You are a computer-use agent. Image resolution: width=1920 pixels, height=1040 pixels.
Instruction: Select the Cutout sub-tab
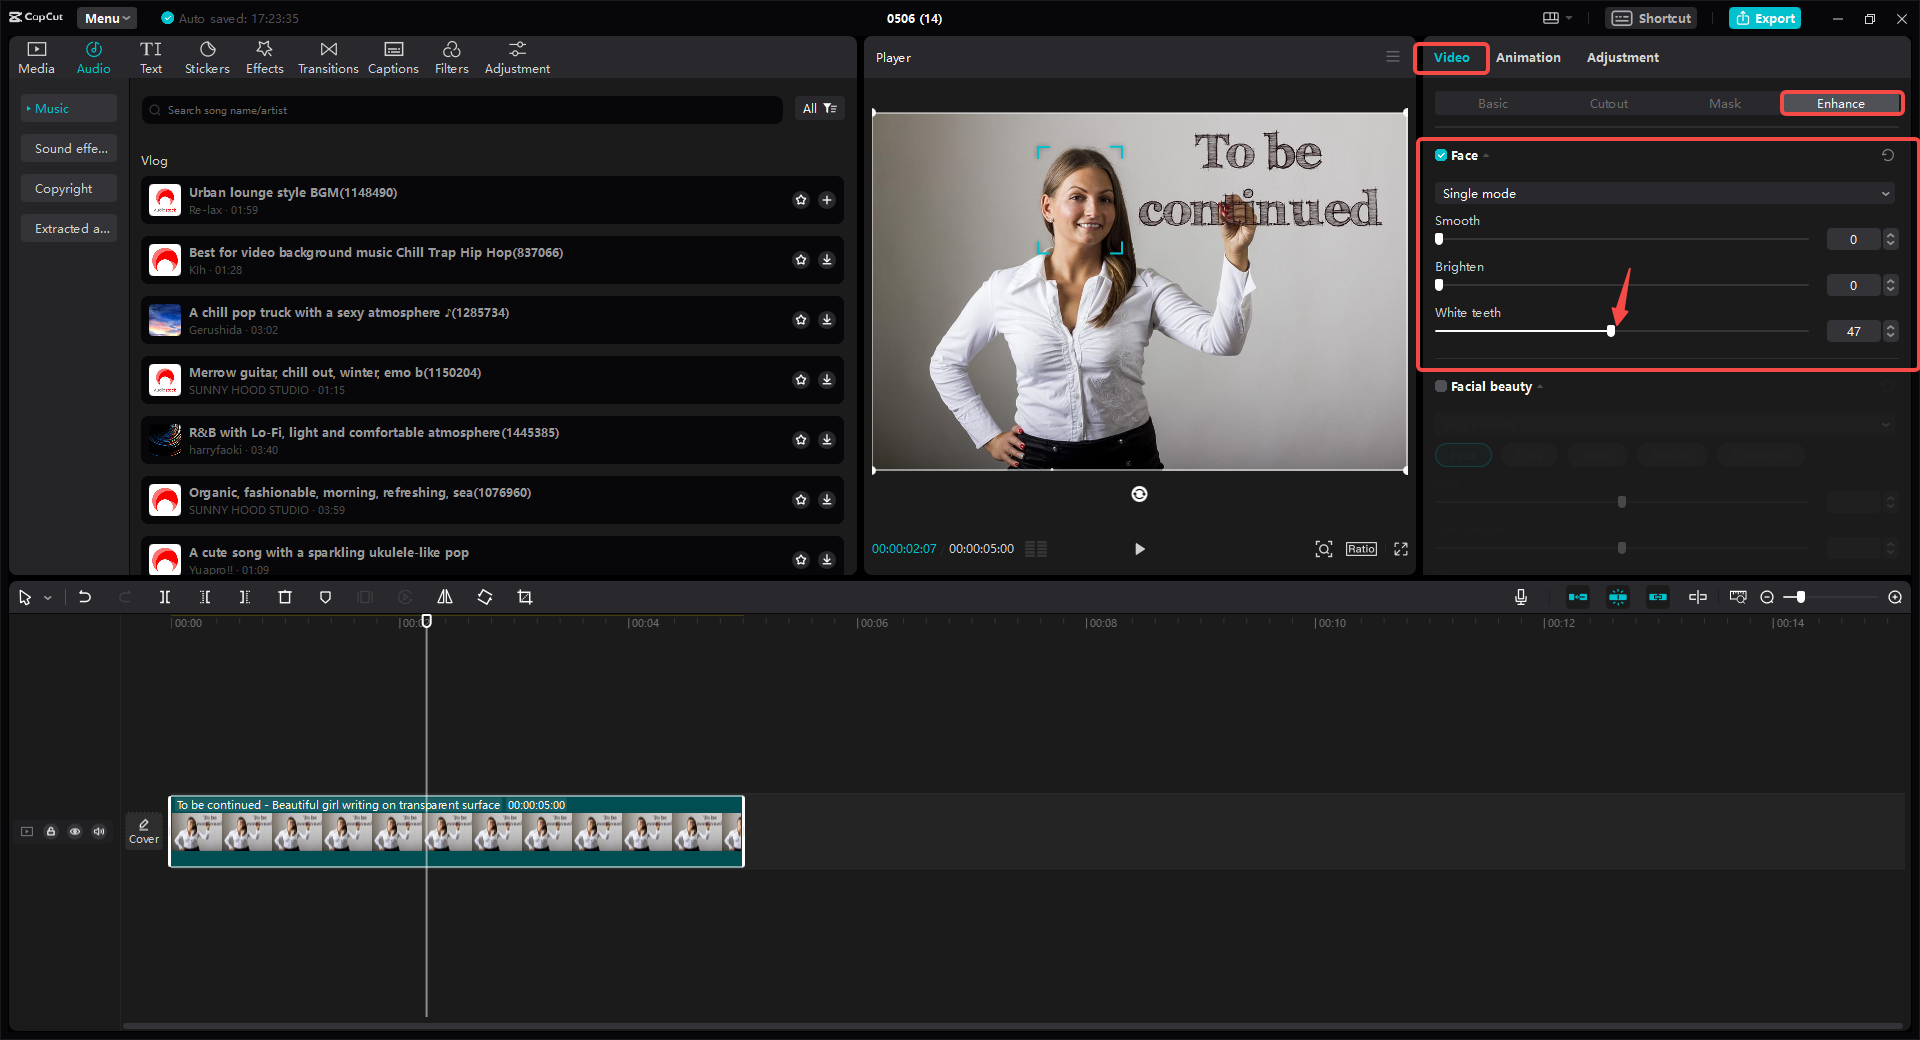coord(1608,103)
